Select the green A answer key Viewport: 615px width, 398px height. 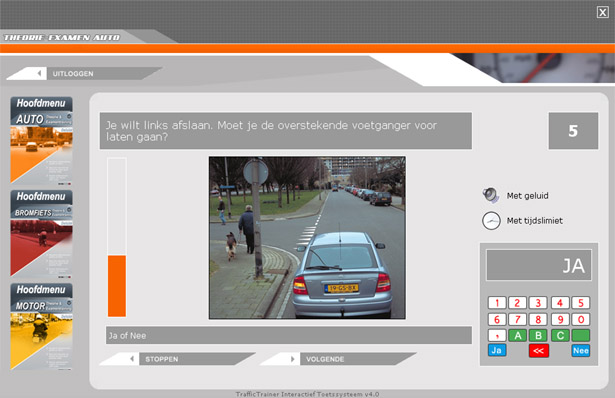coord(518,335)
